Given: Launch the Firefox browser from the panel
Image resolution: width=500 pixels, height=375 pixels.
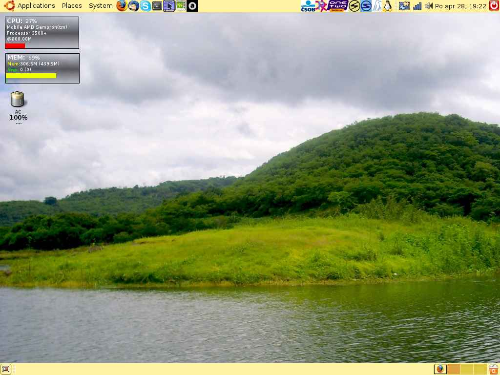Looking at the screenshot, I should click(122, 6).
